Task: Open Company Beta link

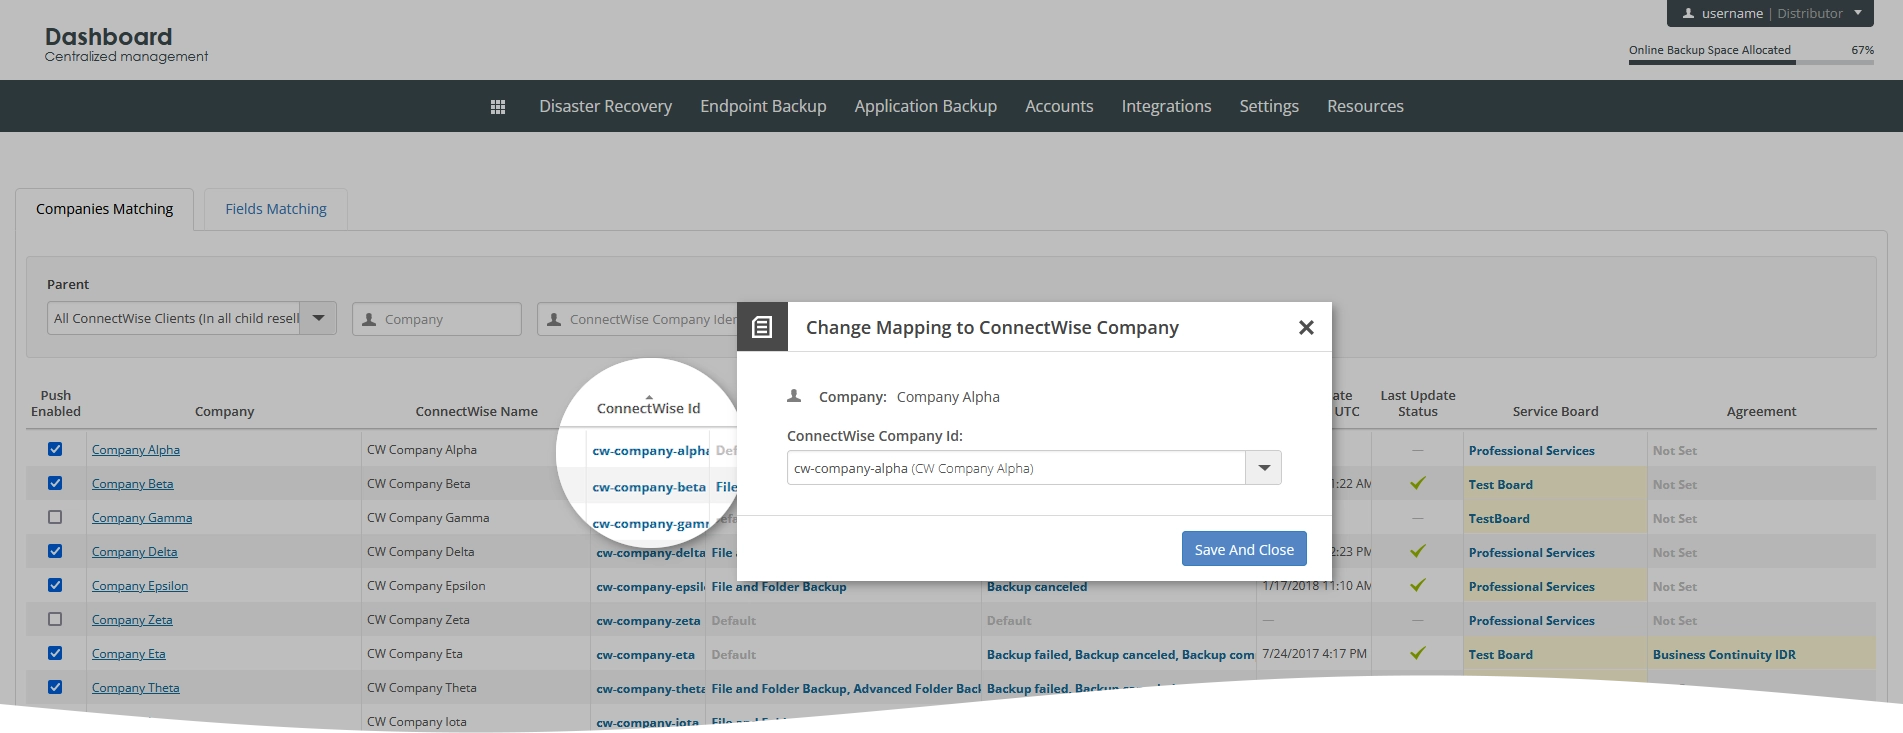Action: tap(132, 484)
